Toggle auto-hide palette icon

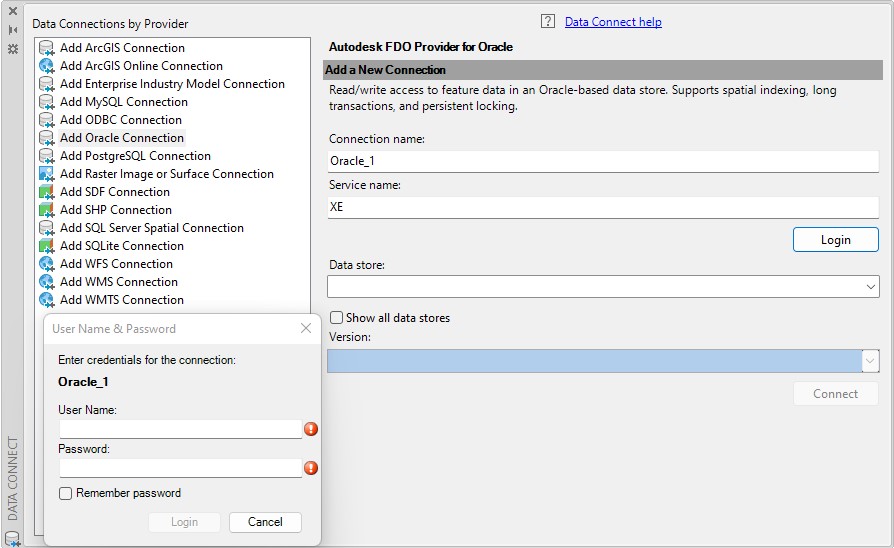tap(13, 30)
